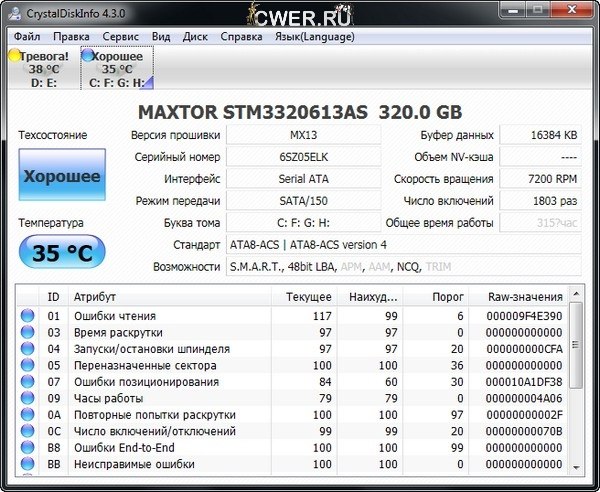Click the blue status orb for Ошибки чтения
Viewport: 600px width, 492px height.
28,316
